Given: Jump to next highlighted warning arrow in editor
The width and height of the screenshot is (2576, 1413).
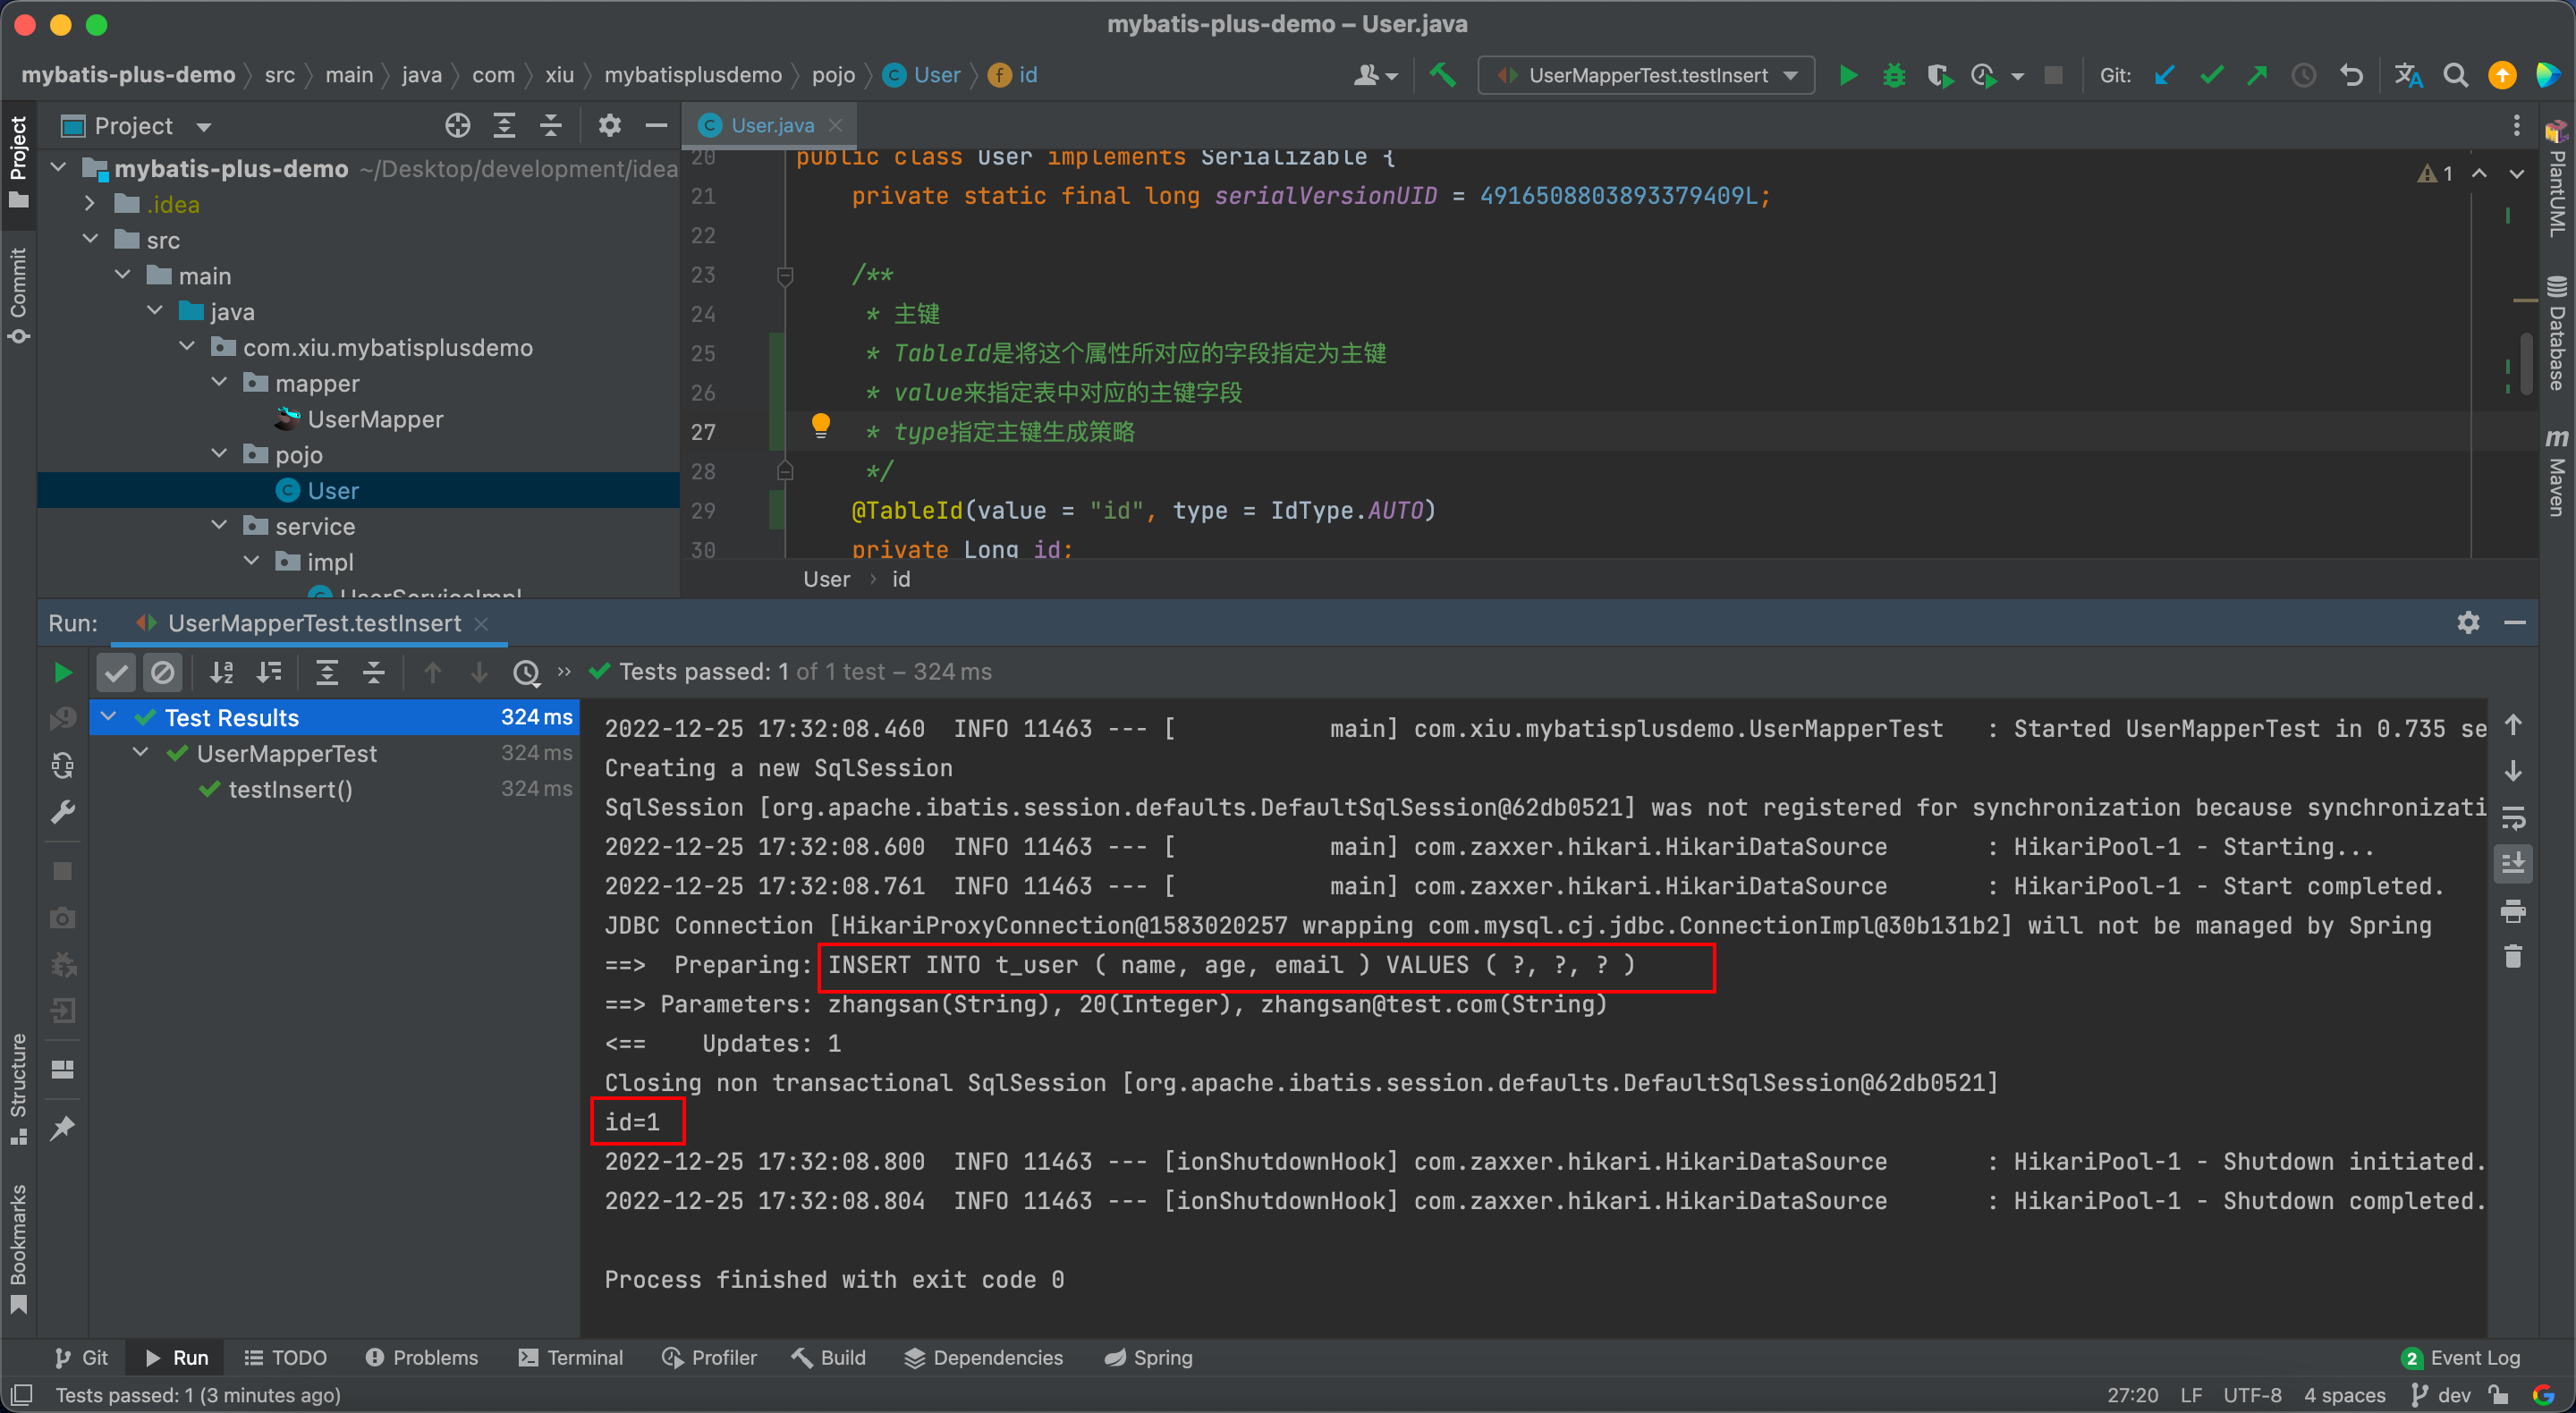Looking at the screenshot, I should tap(2516, 174).
